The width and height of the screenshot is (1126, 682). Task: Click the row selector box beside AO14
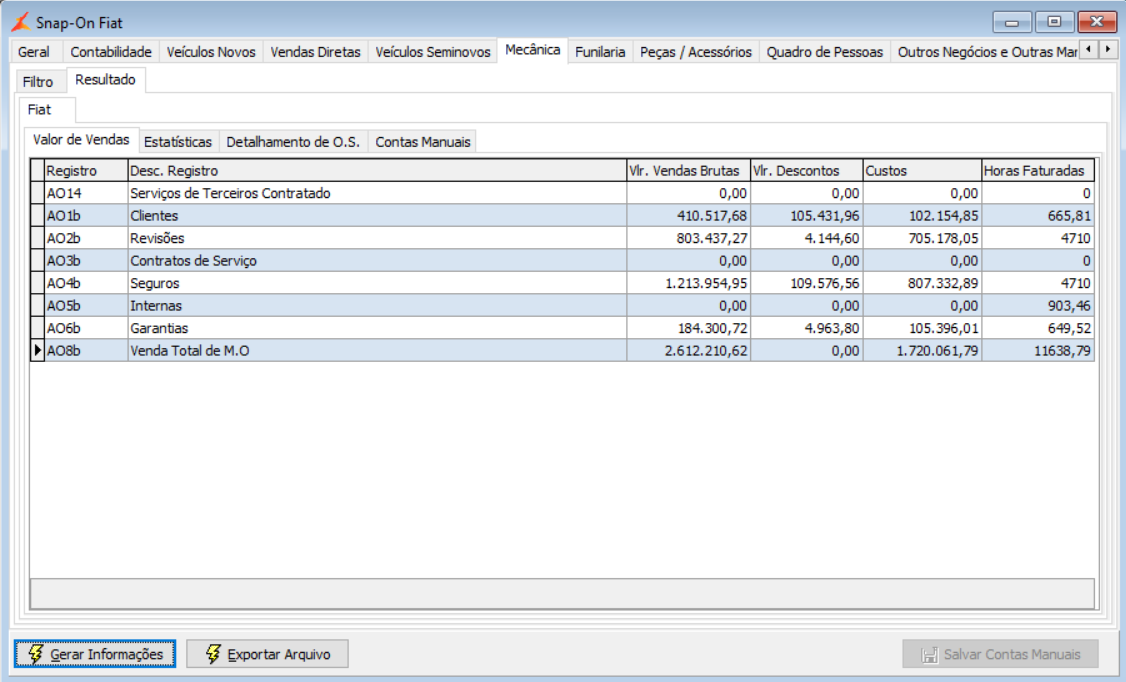coord(37,193)
